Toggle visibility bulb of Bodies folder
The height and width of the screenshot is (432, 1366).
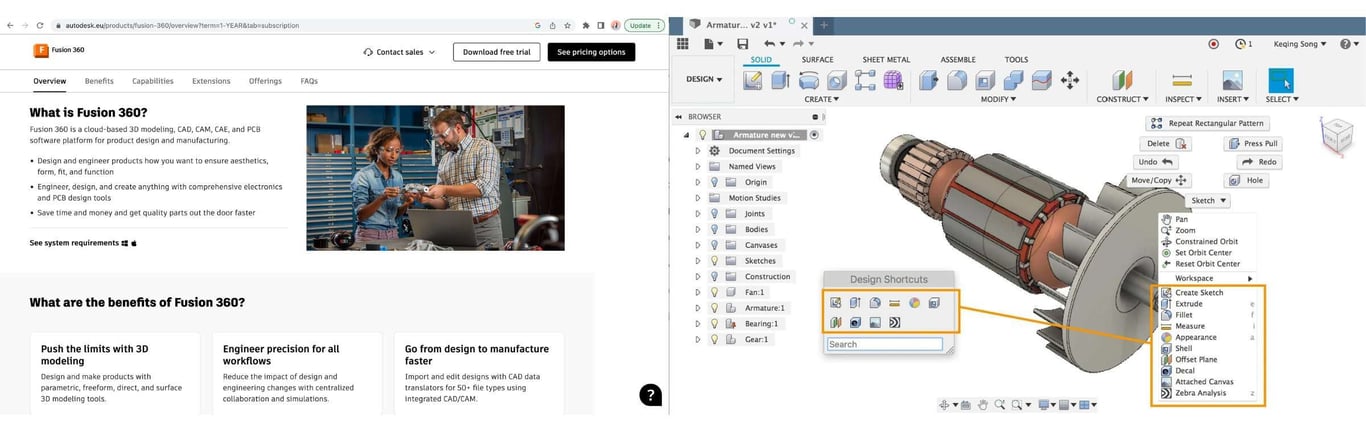714,229
